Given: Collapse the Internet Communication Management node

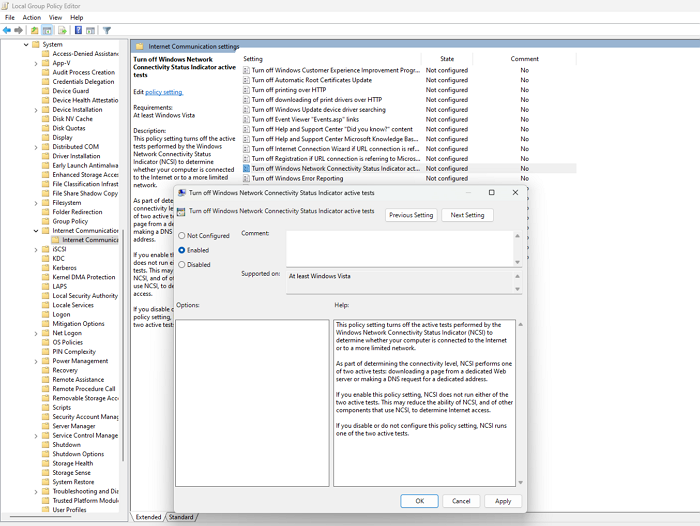Looking at the screenshot, I should 36,231.
